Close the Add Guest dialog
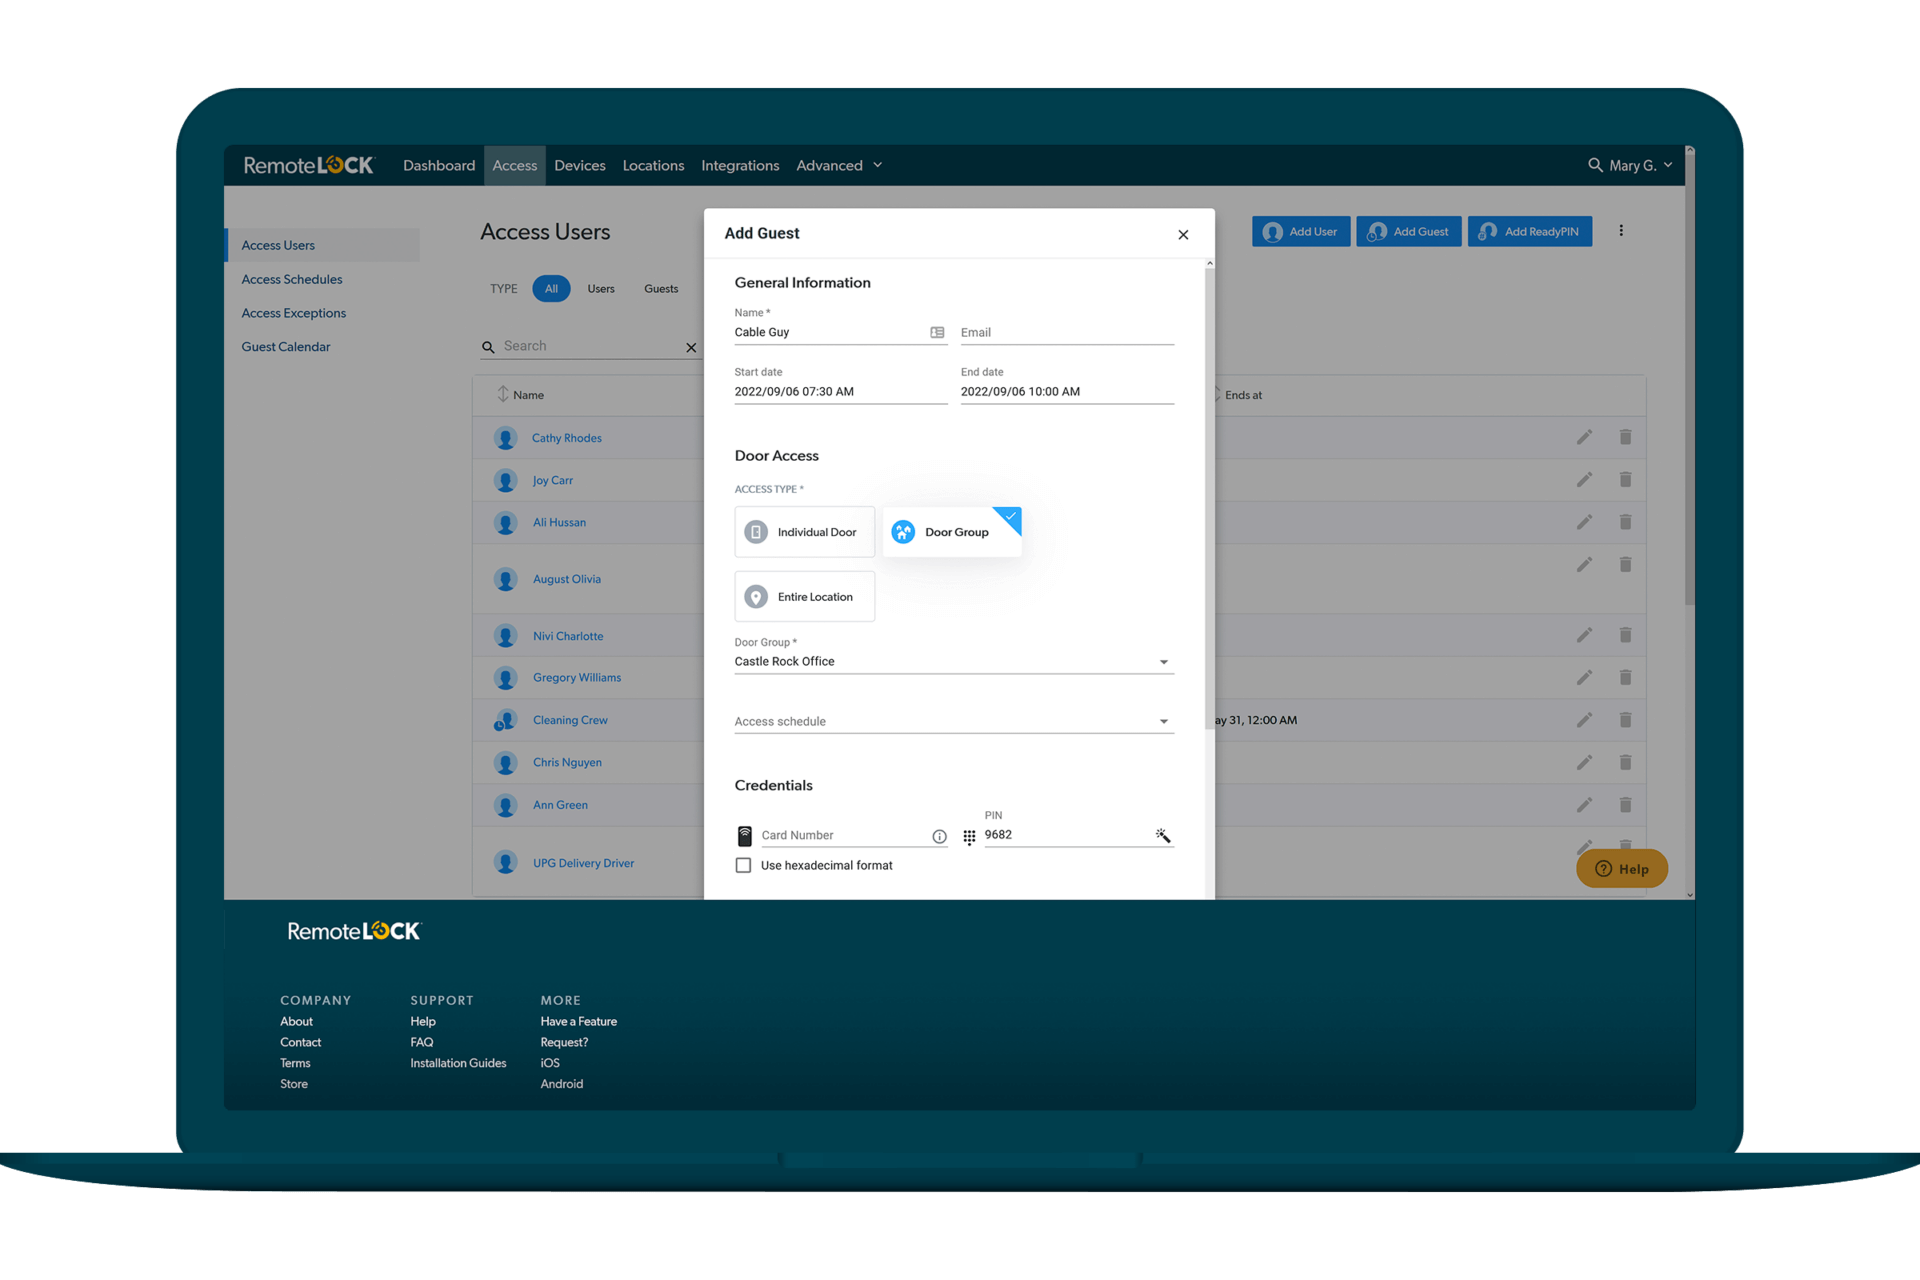The width and height of the screenshot is (1920, 1280). coord(1183,234)
